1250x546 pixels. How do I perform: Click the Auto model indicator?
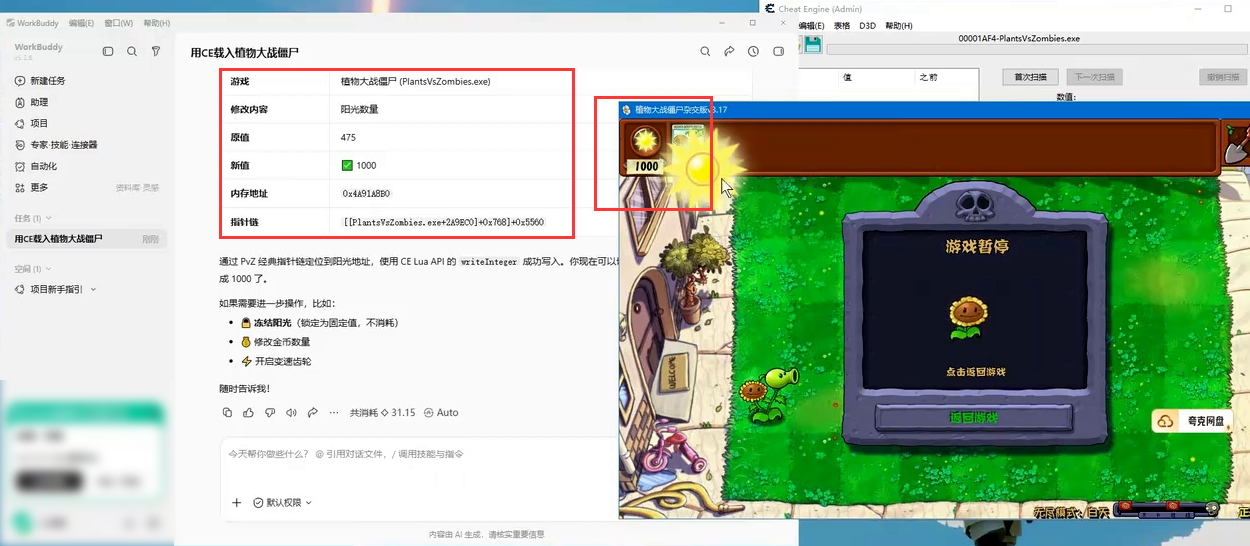point(441,412)
